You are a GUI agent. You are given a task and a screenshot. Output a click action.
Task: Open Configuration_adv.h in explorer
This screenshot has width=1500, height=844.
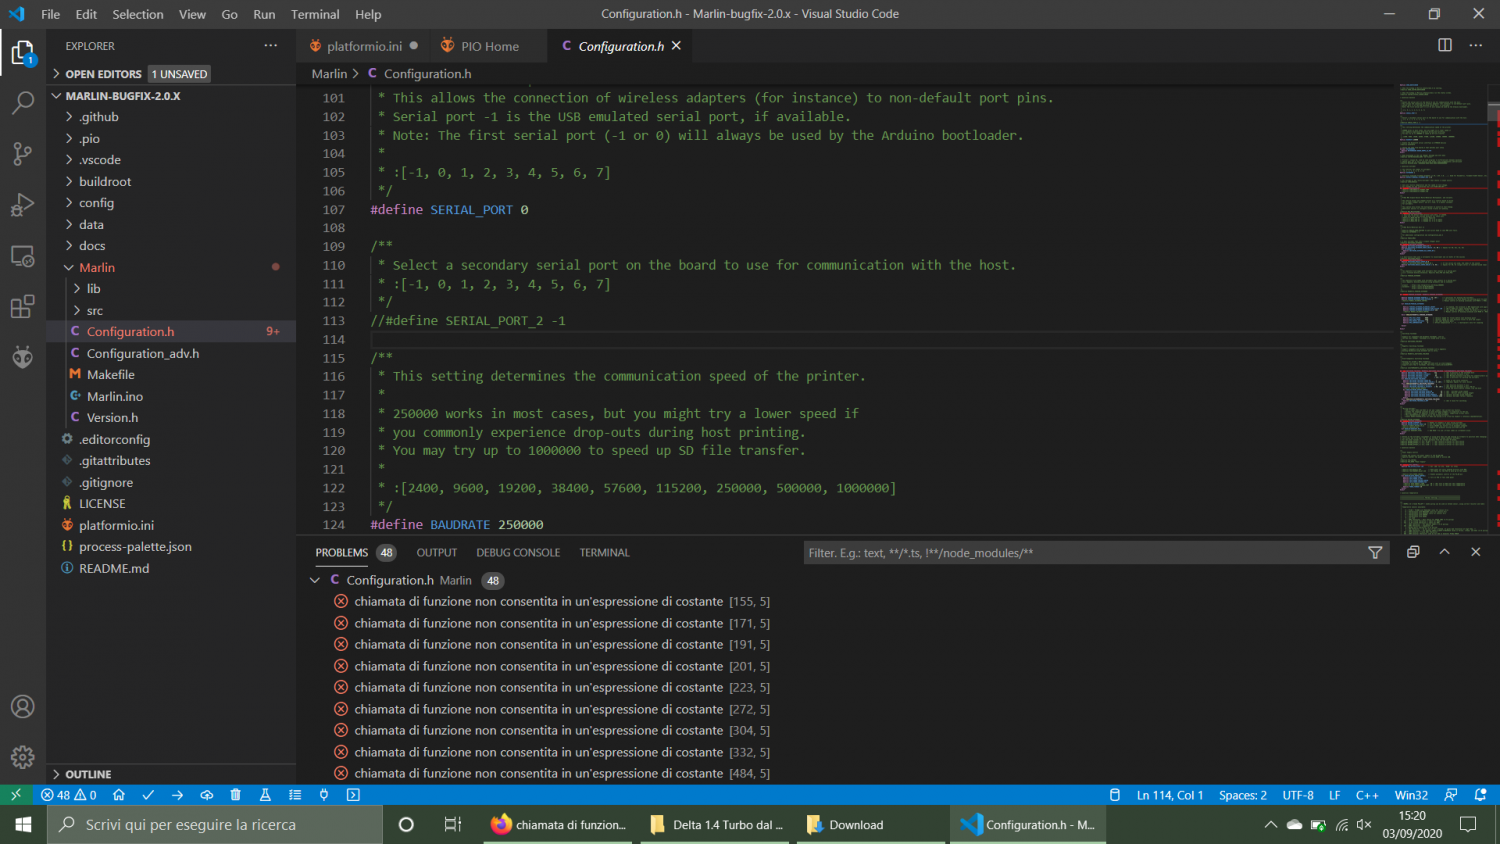pos(143,354)
